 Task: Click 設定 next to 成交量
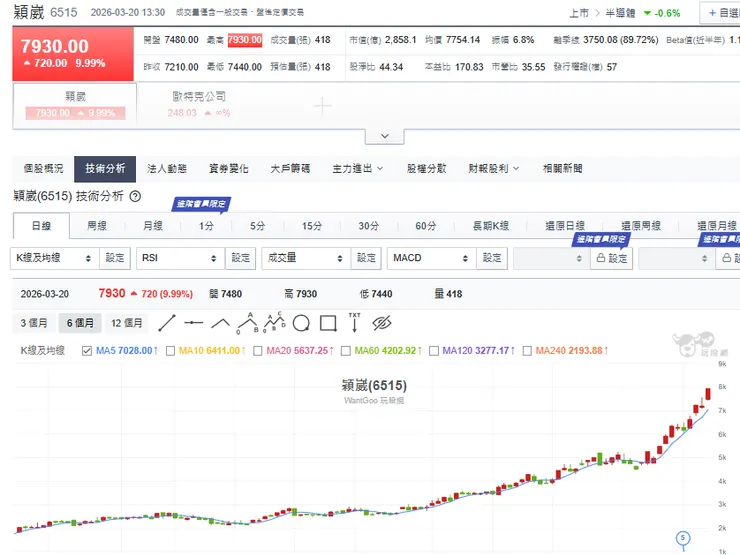click(x=366, y=258)
